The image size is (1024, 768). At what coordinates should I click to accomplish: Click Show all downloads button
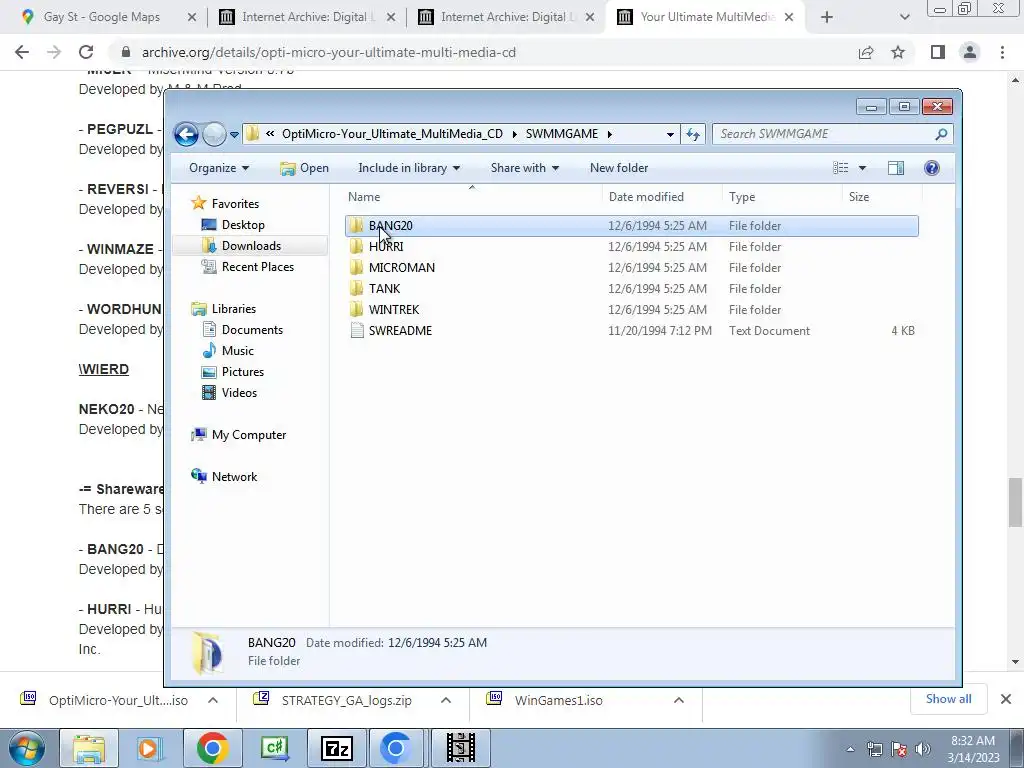(948, 699)
